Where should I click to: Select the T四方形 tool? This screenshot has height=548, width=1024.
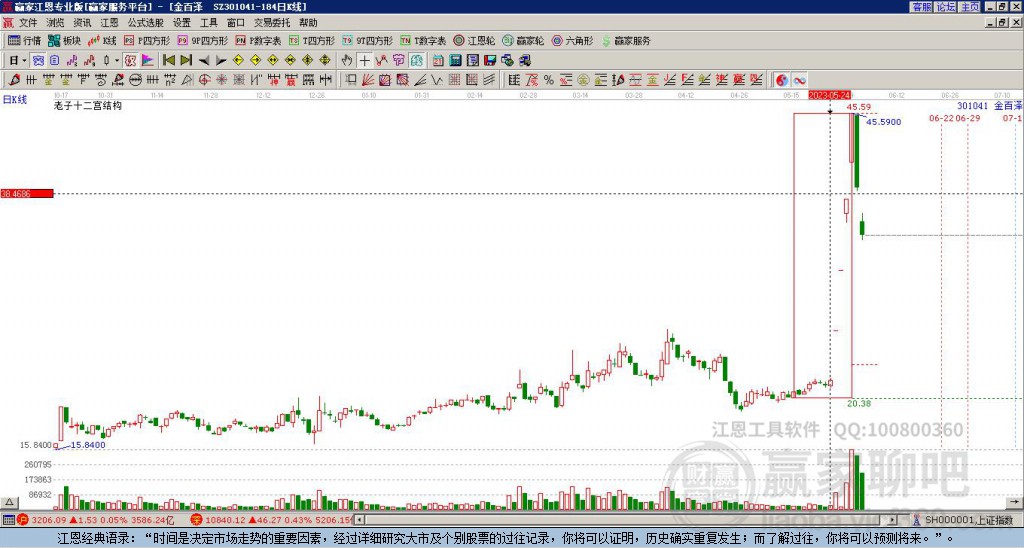click(x=312, y=40)
